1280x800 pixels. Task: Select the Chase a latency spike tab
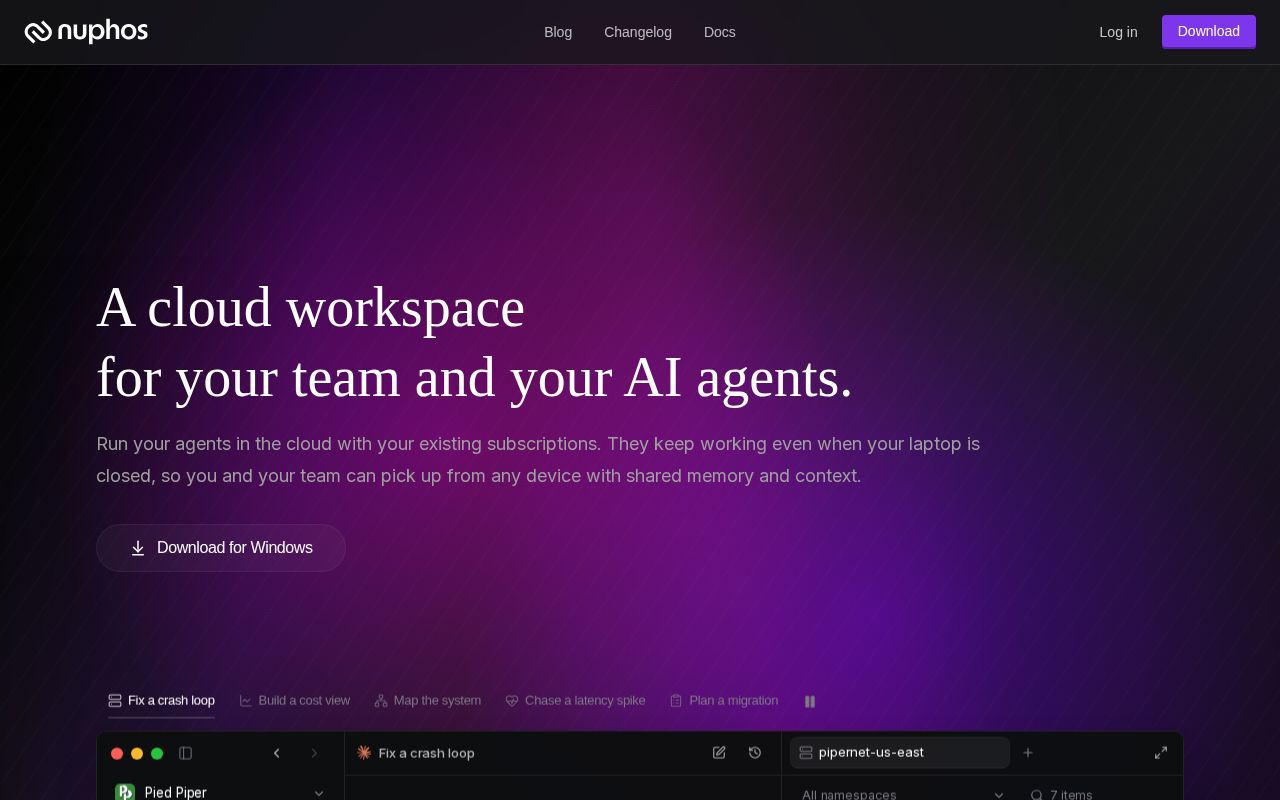click(575, 701)
